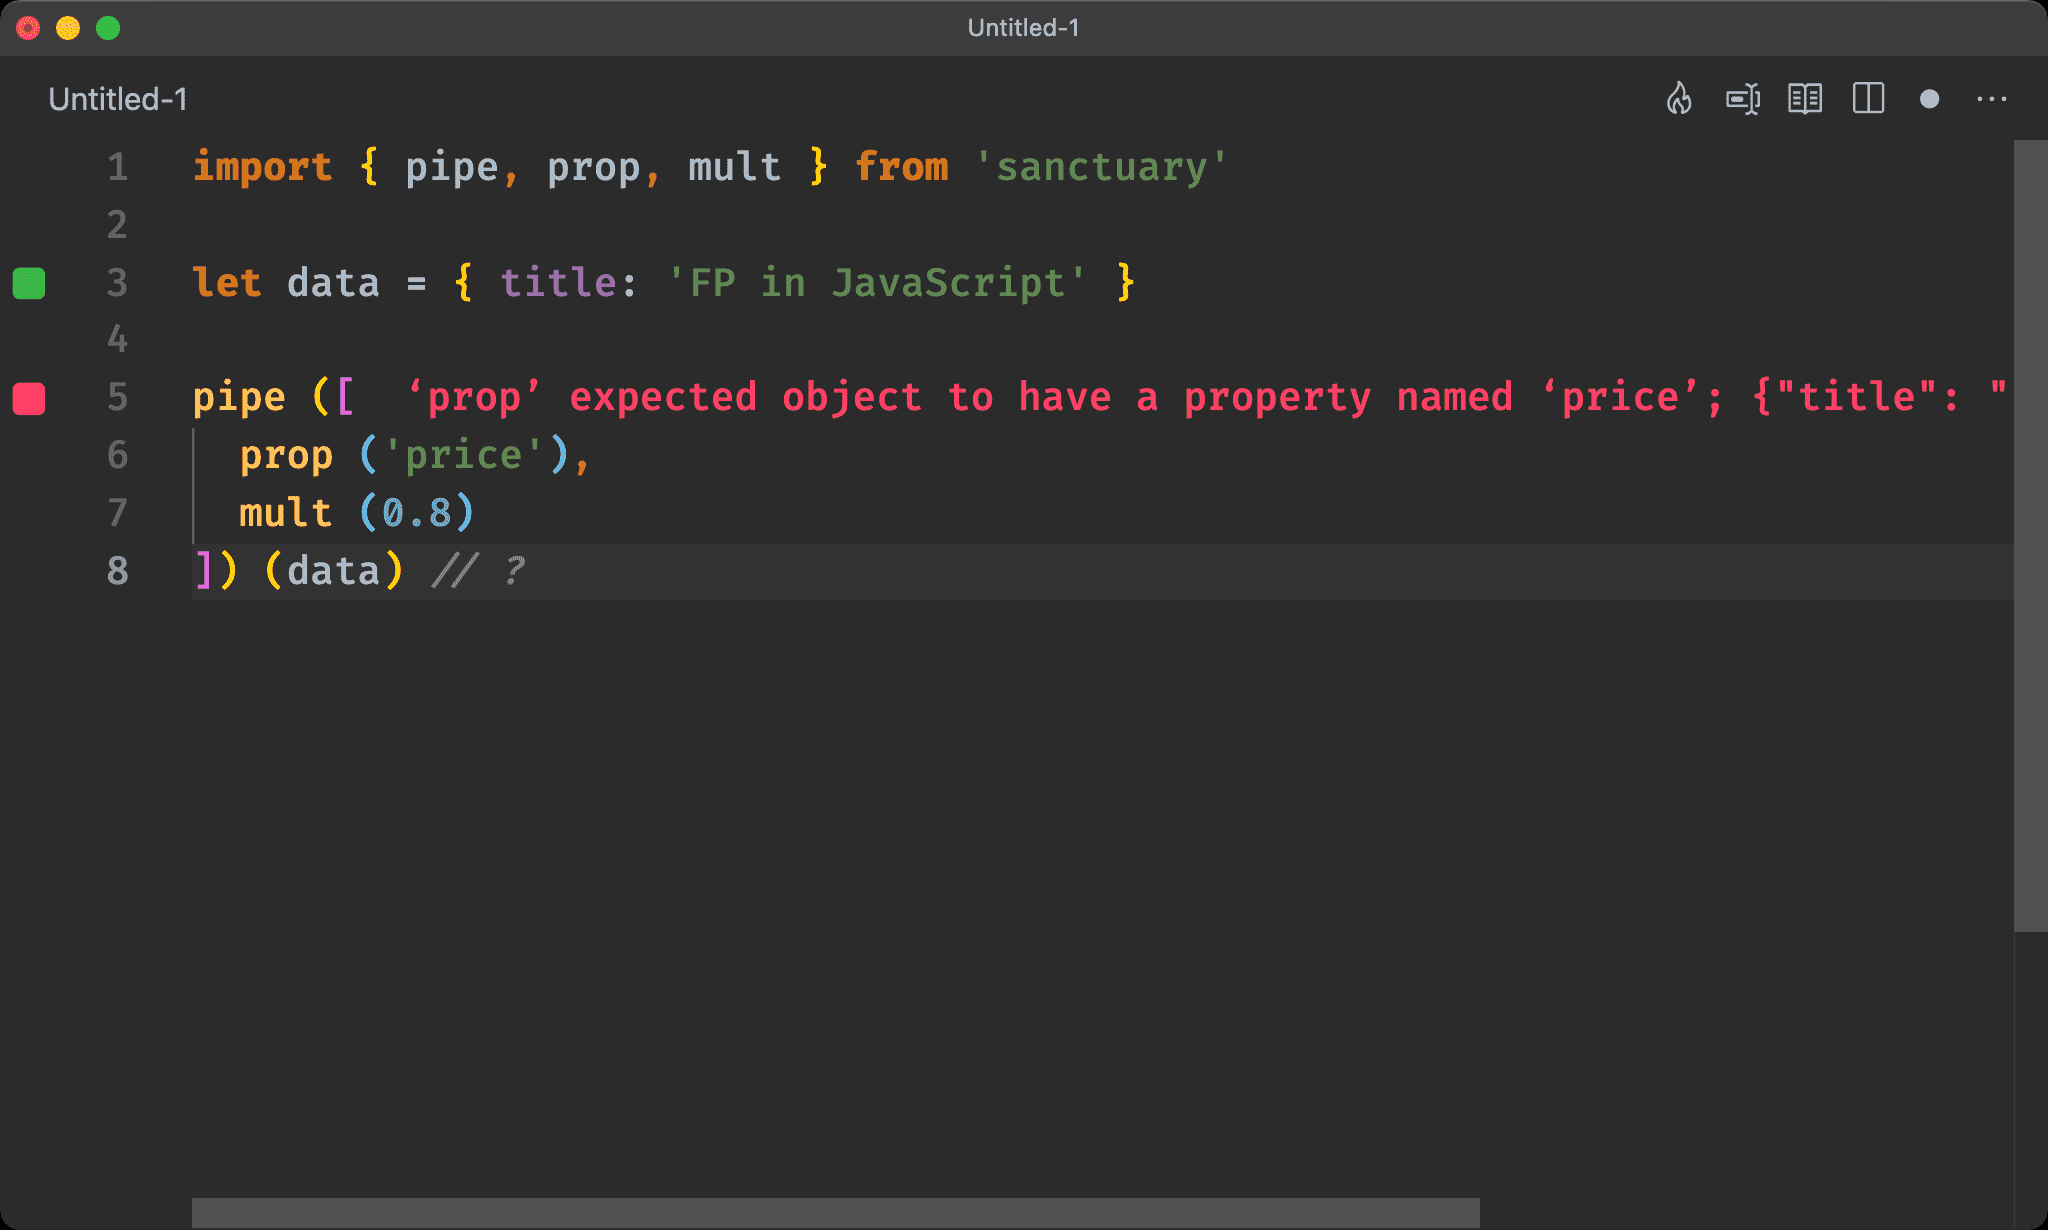Viewport: 2048px width, 1230px height.
Task: Click the 'FP in JavaScript' string
Action: [x=876, y=283]
